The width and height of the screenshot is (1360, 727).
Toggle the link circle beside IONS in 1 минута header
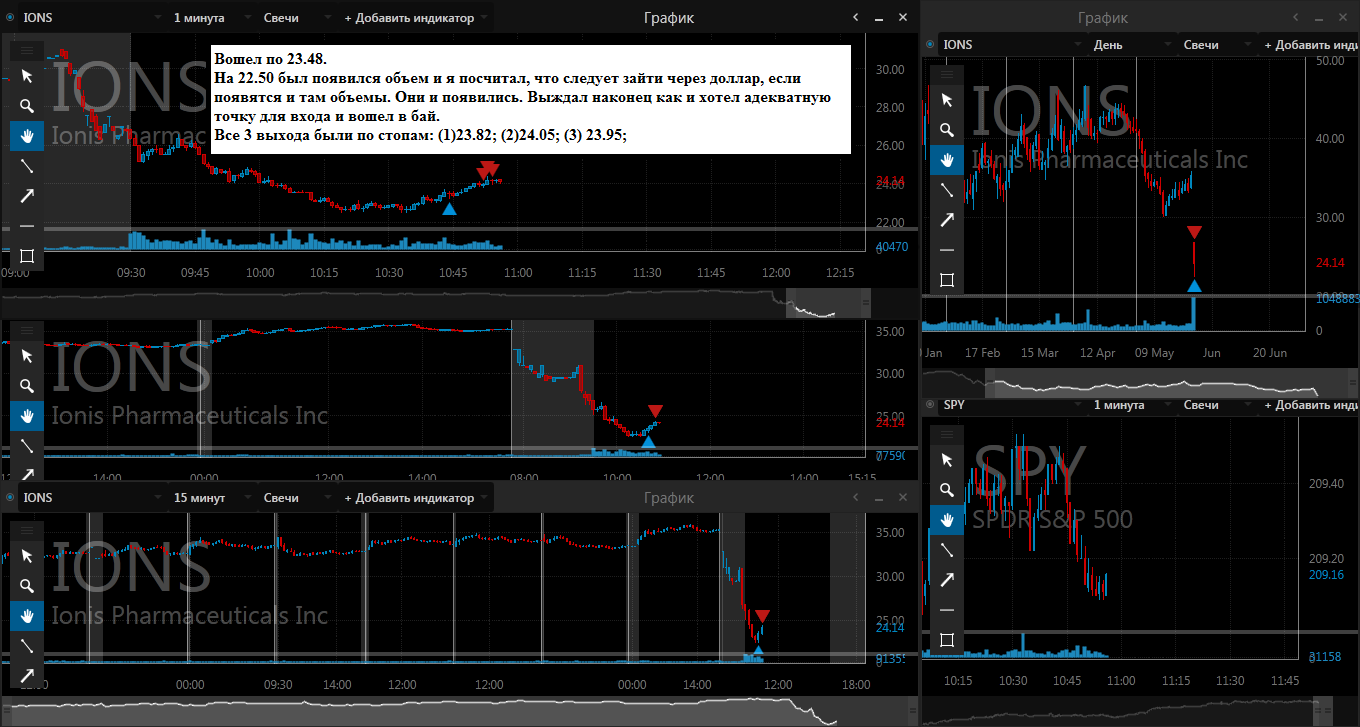10,17
